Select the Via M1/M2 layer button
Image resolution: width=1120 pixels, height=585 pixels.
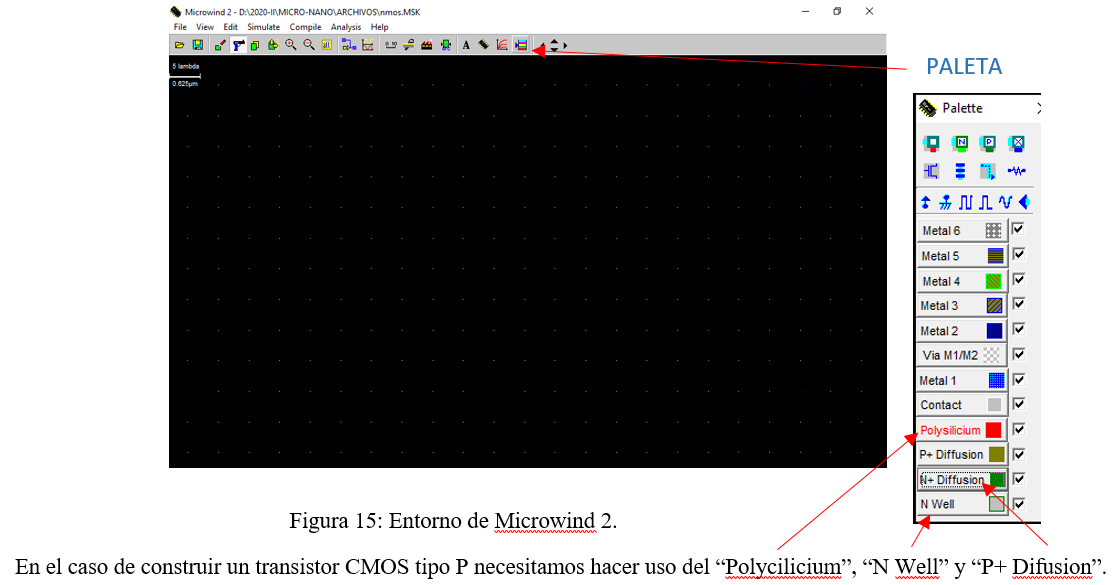962,355
